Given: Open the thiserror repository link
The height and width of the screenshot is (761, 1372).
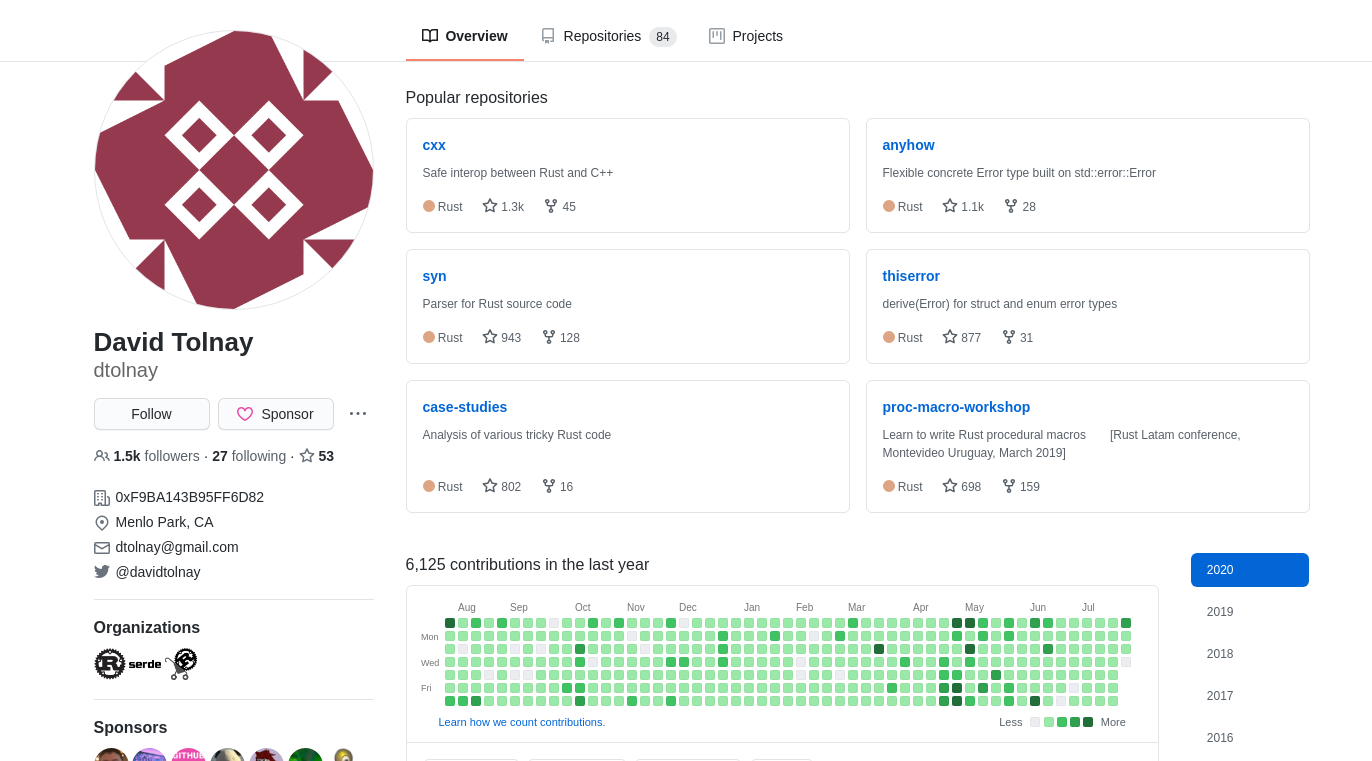Looking at the screenshot, I should (x=911, y=276).
